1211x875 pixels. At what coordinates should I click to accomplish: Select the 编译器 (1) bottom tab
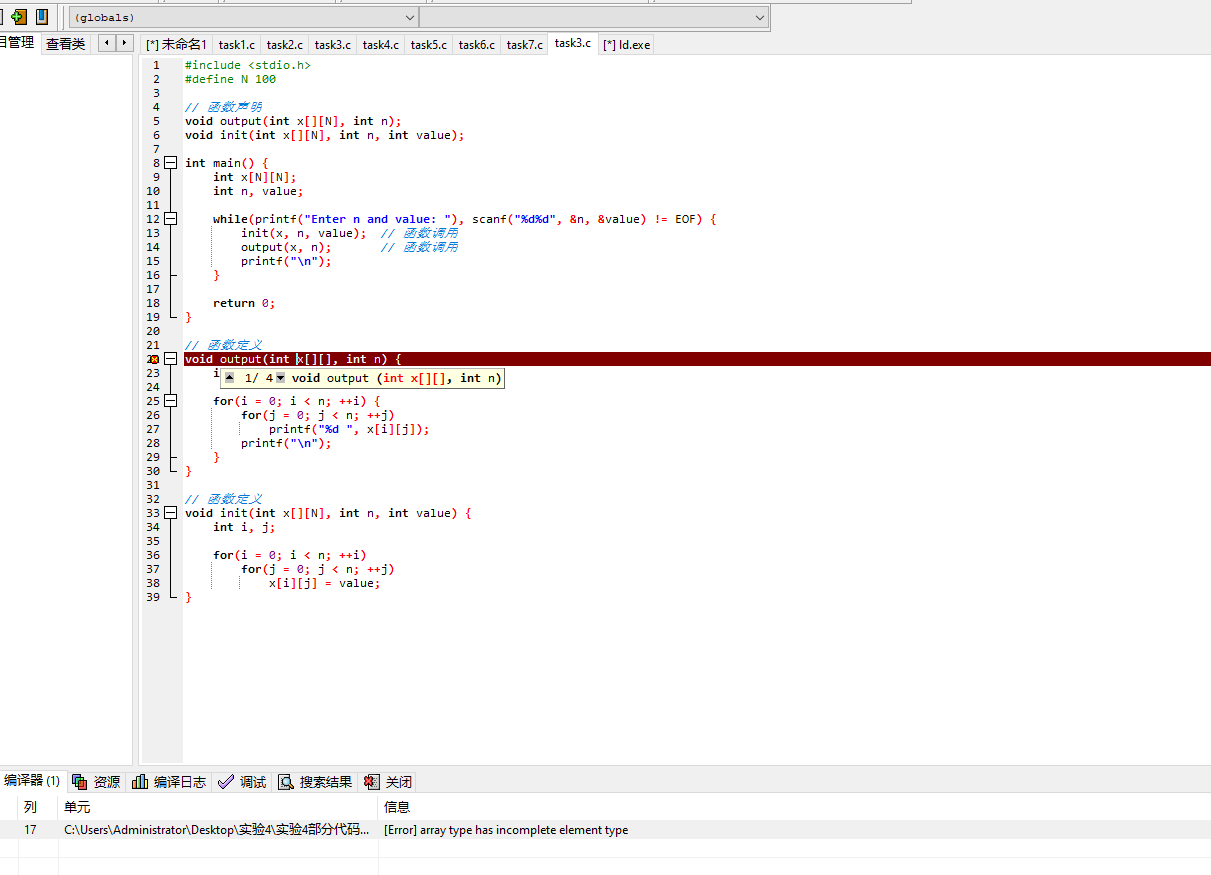[32, 781]
